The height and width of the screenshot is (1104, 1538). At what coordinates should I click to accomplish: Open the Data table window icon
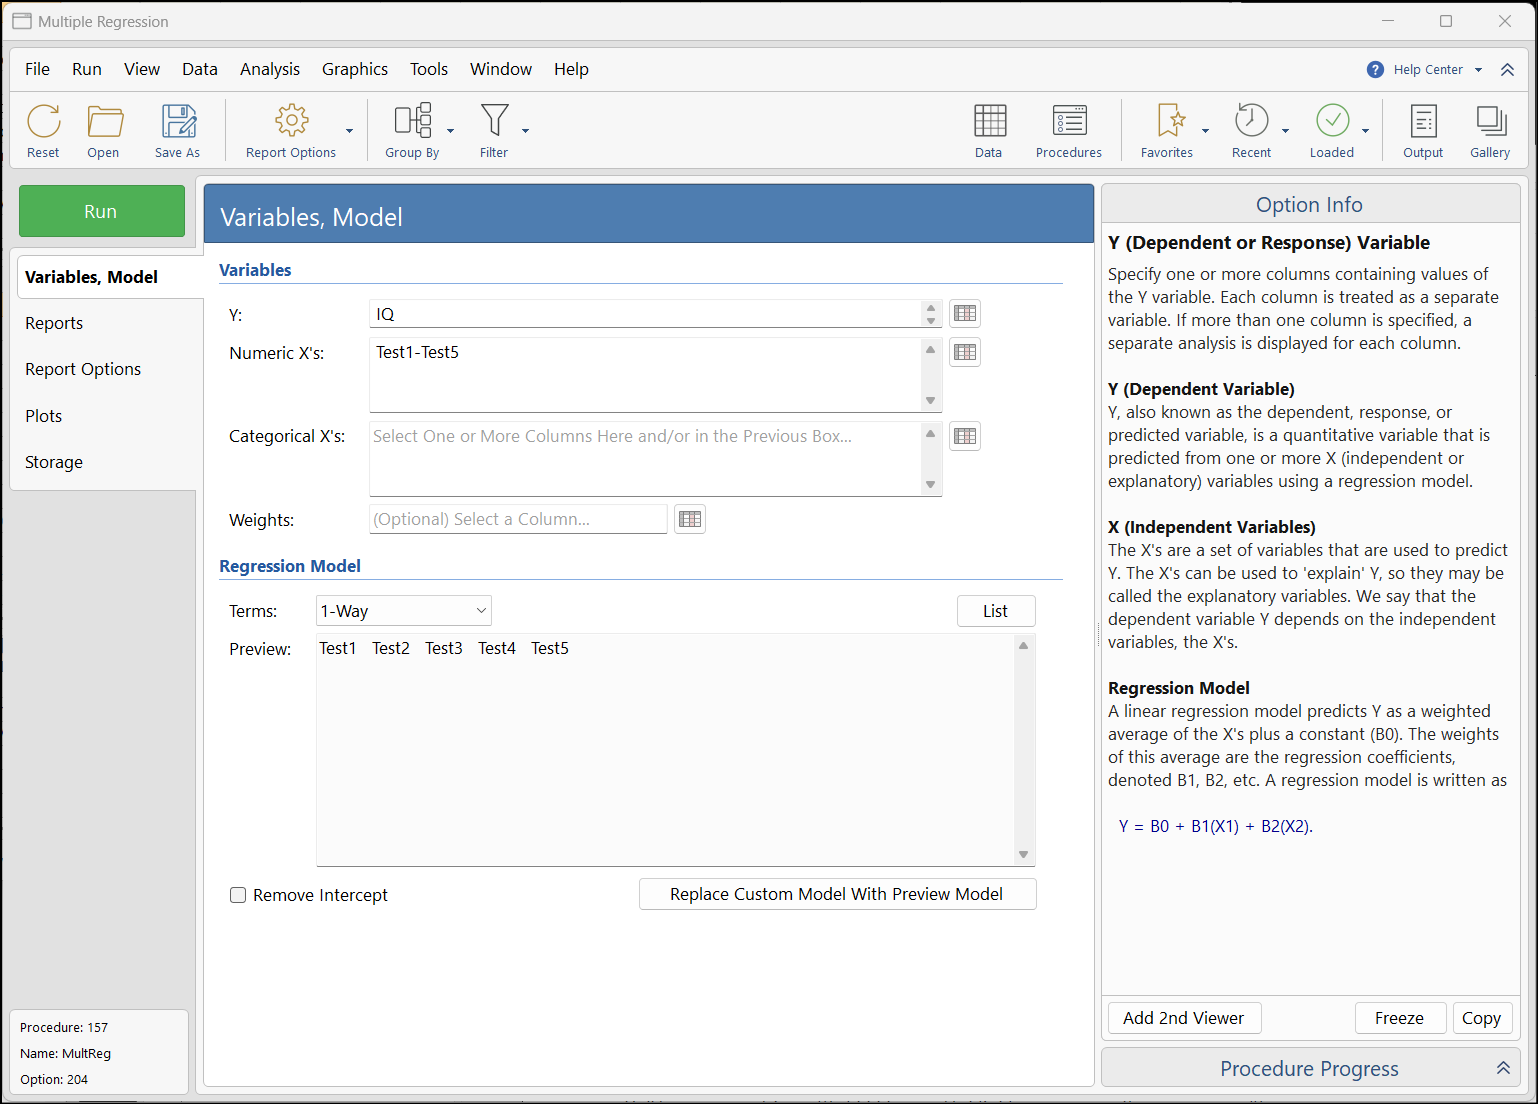tap(989, 122)
